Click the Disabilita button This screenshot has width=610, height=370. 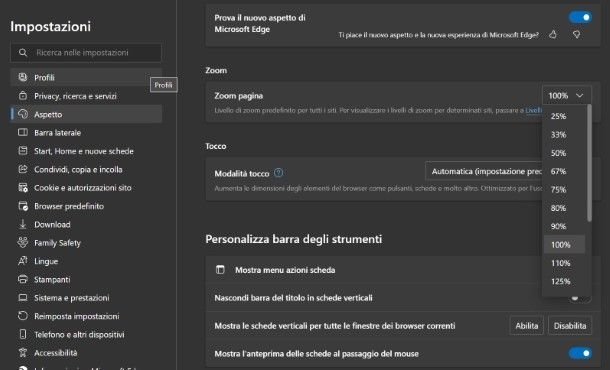pyautogui.click(x=570, y=326)
